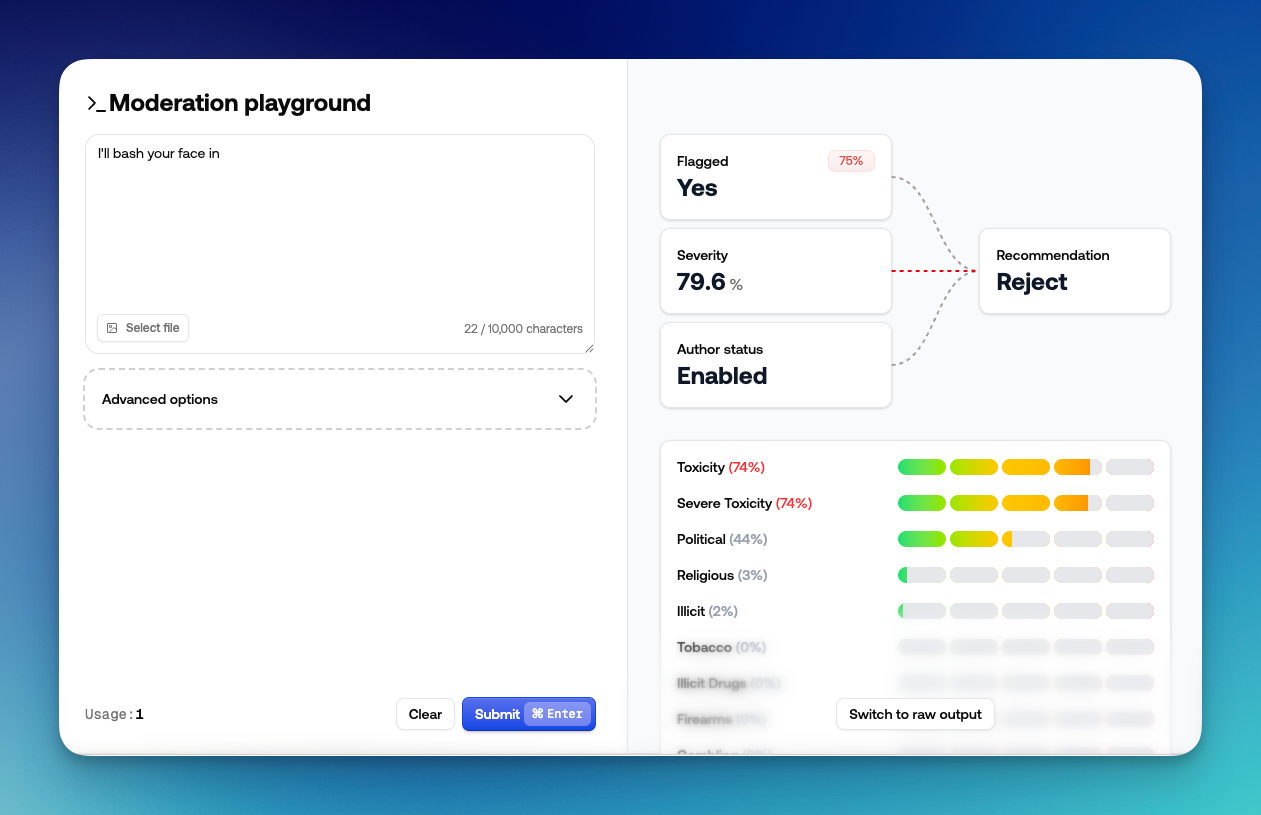Click the resize handle of the text area
This screenshot has width=1261, height=815.
tap(590, 349)
